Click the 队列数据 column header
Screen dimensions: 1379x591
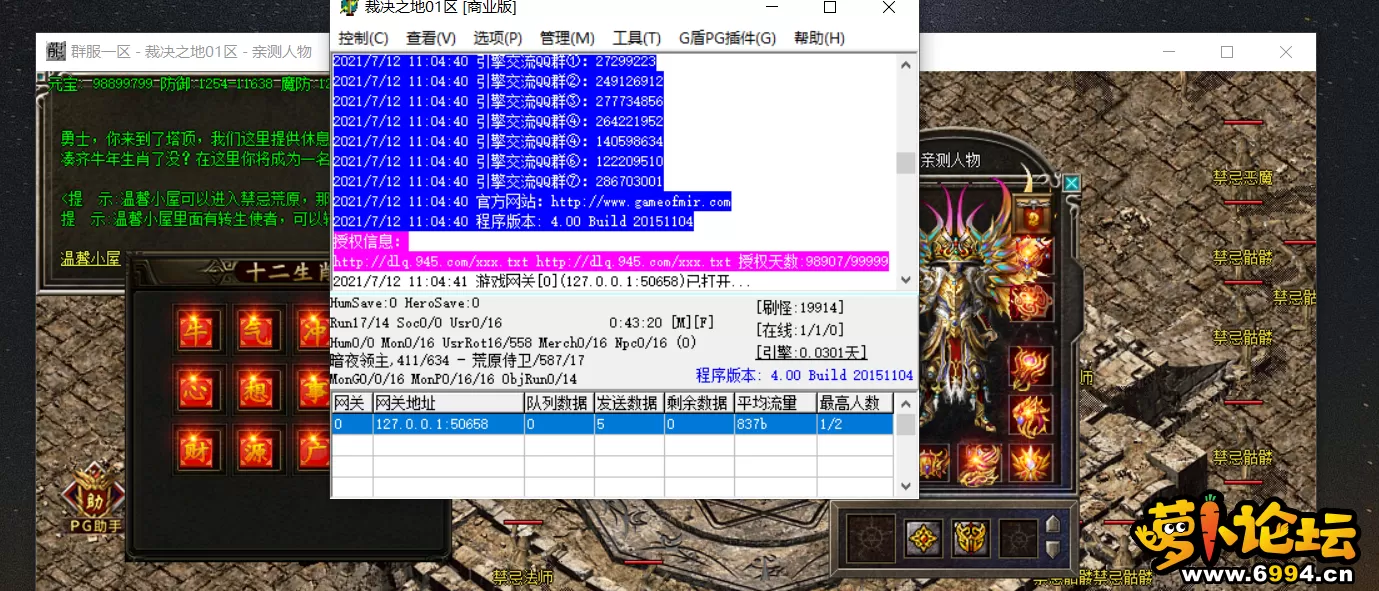click(x=558, y=403)
